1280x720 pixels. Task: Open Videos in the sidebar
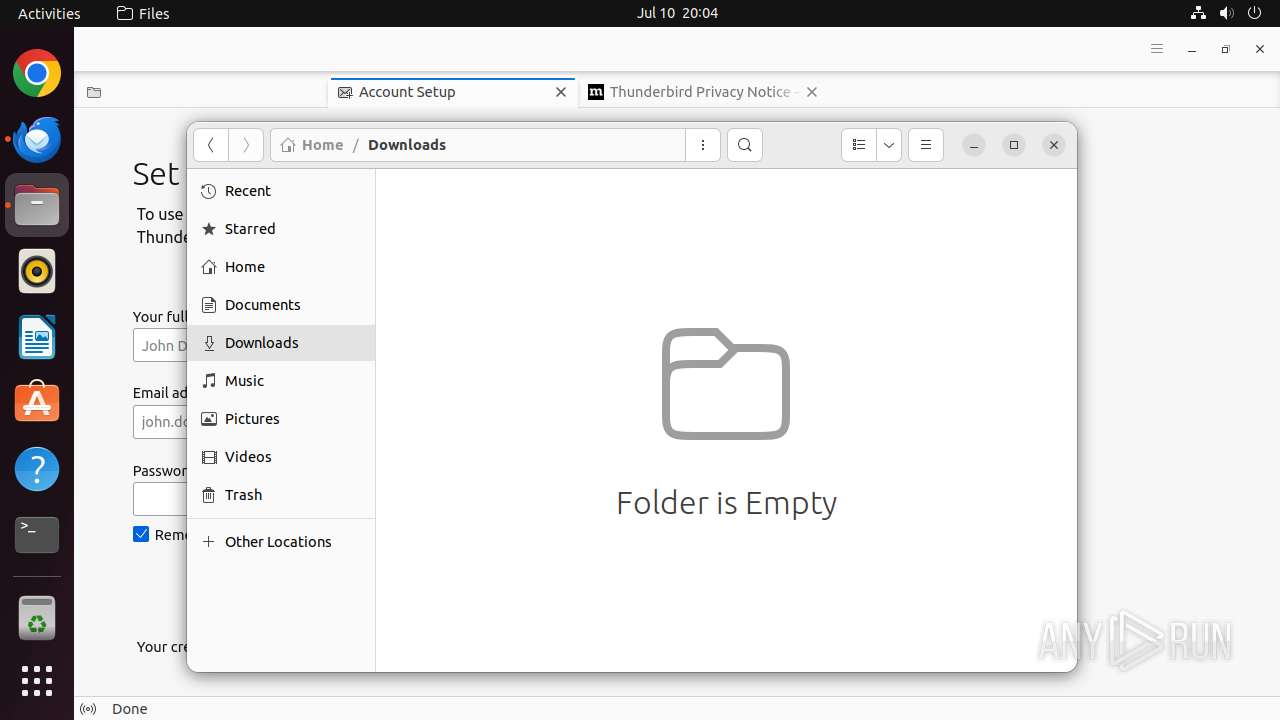pos(281,457)
